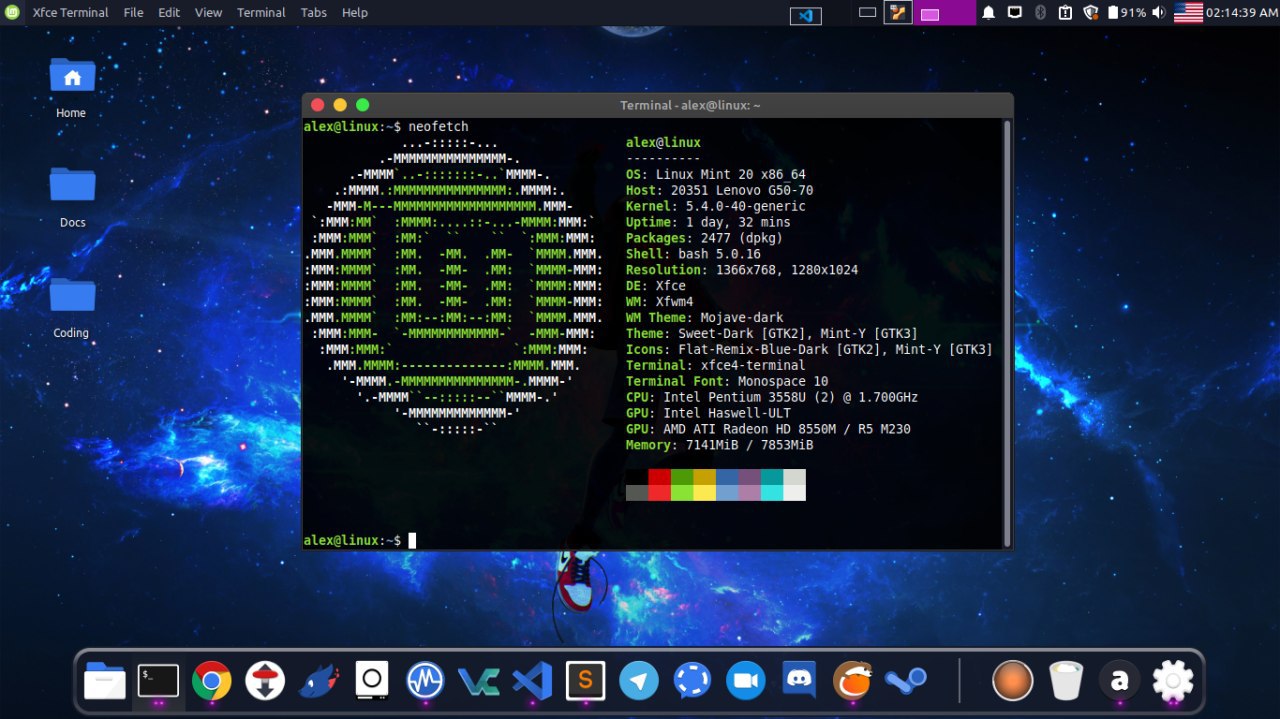
Task: Open the update manager shield icon
Action: pyautogui.click(x=1091, y=12)
